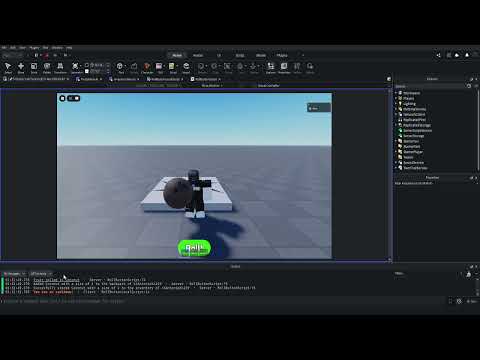Open the All Messages dropdown in Output
Viewport: 480px width, 360px height.
14,274
